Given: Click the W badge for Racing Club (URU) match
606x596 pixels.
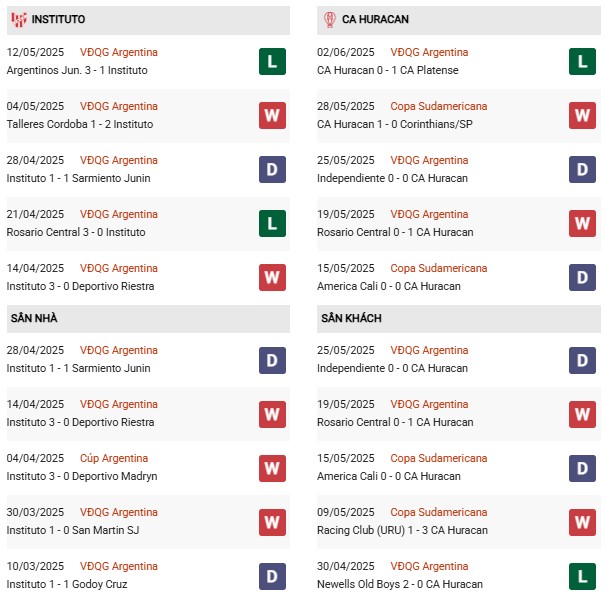Looking at the screenshot, I should [x=582, y=523].
